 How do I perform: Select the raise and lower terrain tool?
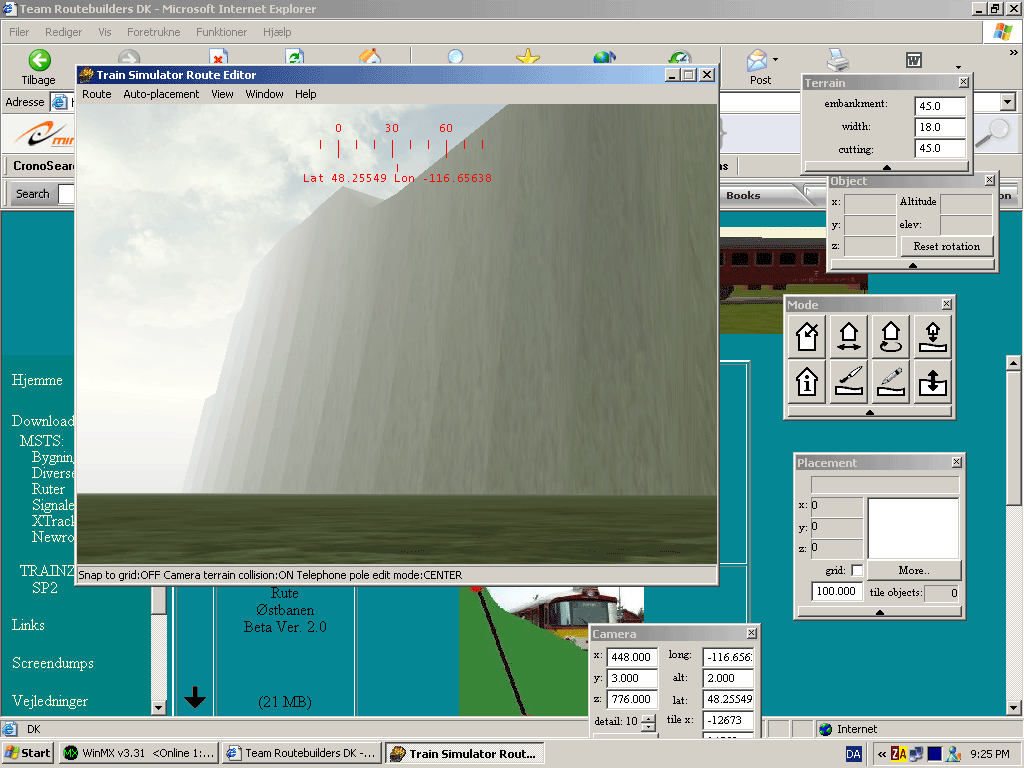point(933,381)
